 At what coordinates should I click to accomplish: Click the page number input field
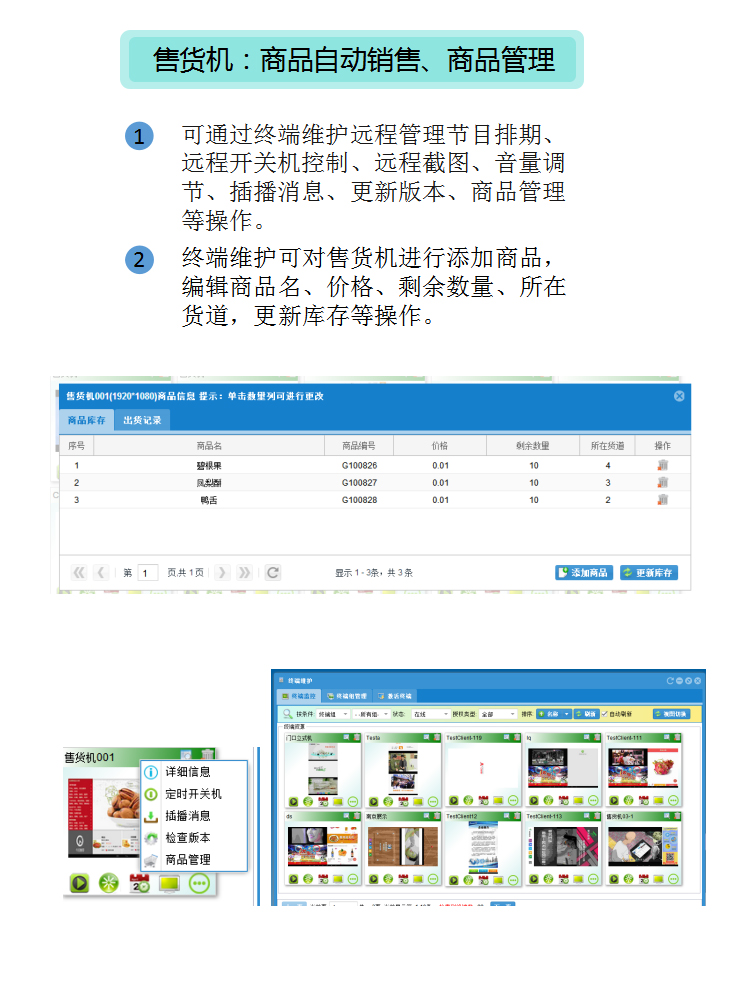[x=147, y=573]
